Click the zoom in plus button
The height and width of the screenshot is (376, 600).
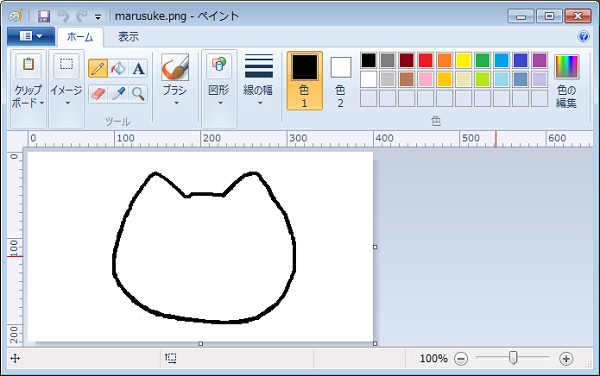(x=566, y=359)
